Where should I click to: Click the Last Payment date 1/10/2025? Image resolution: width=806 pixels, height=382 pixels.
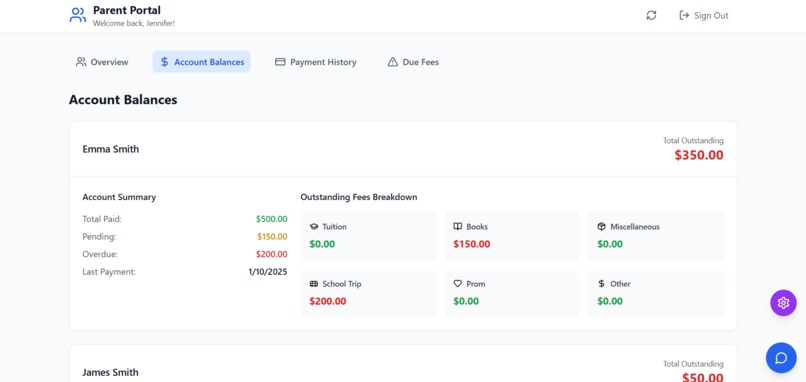coord(268,271)
